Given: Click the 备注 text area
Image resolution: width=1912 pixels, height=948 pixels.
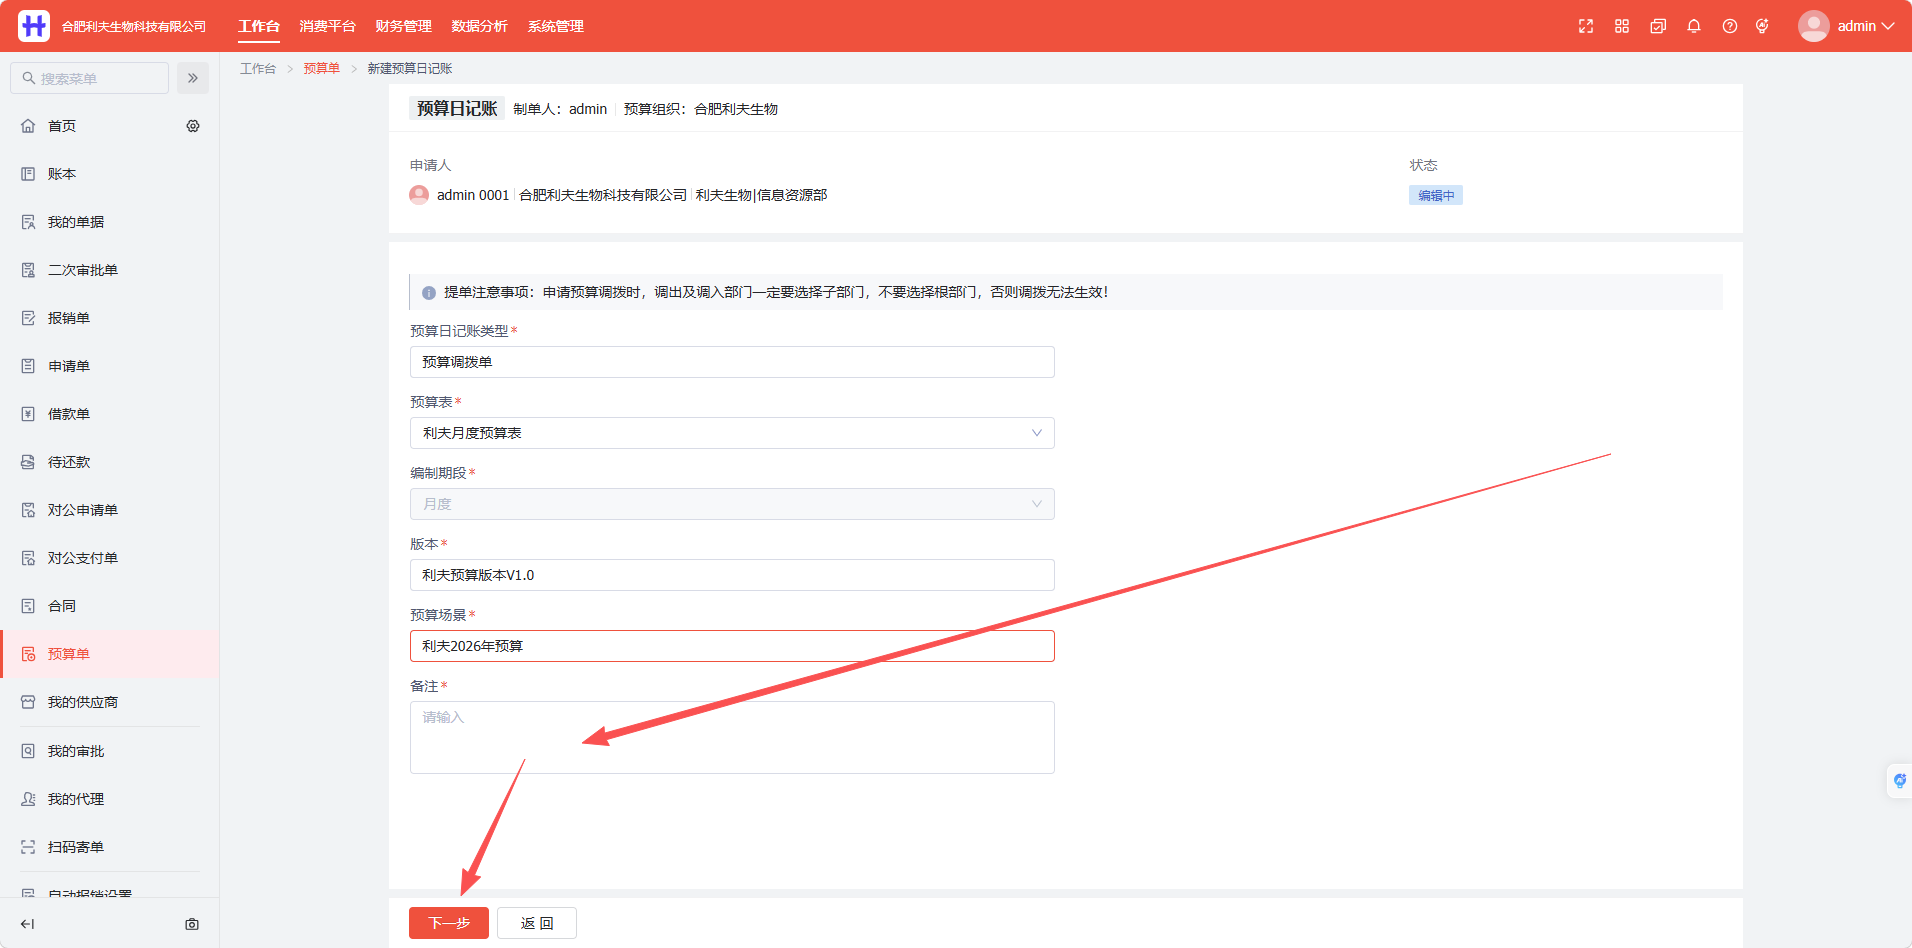Looking at the screenshot, I should click(x=732, y=737).
